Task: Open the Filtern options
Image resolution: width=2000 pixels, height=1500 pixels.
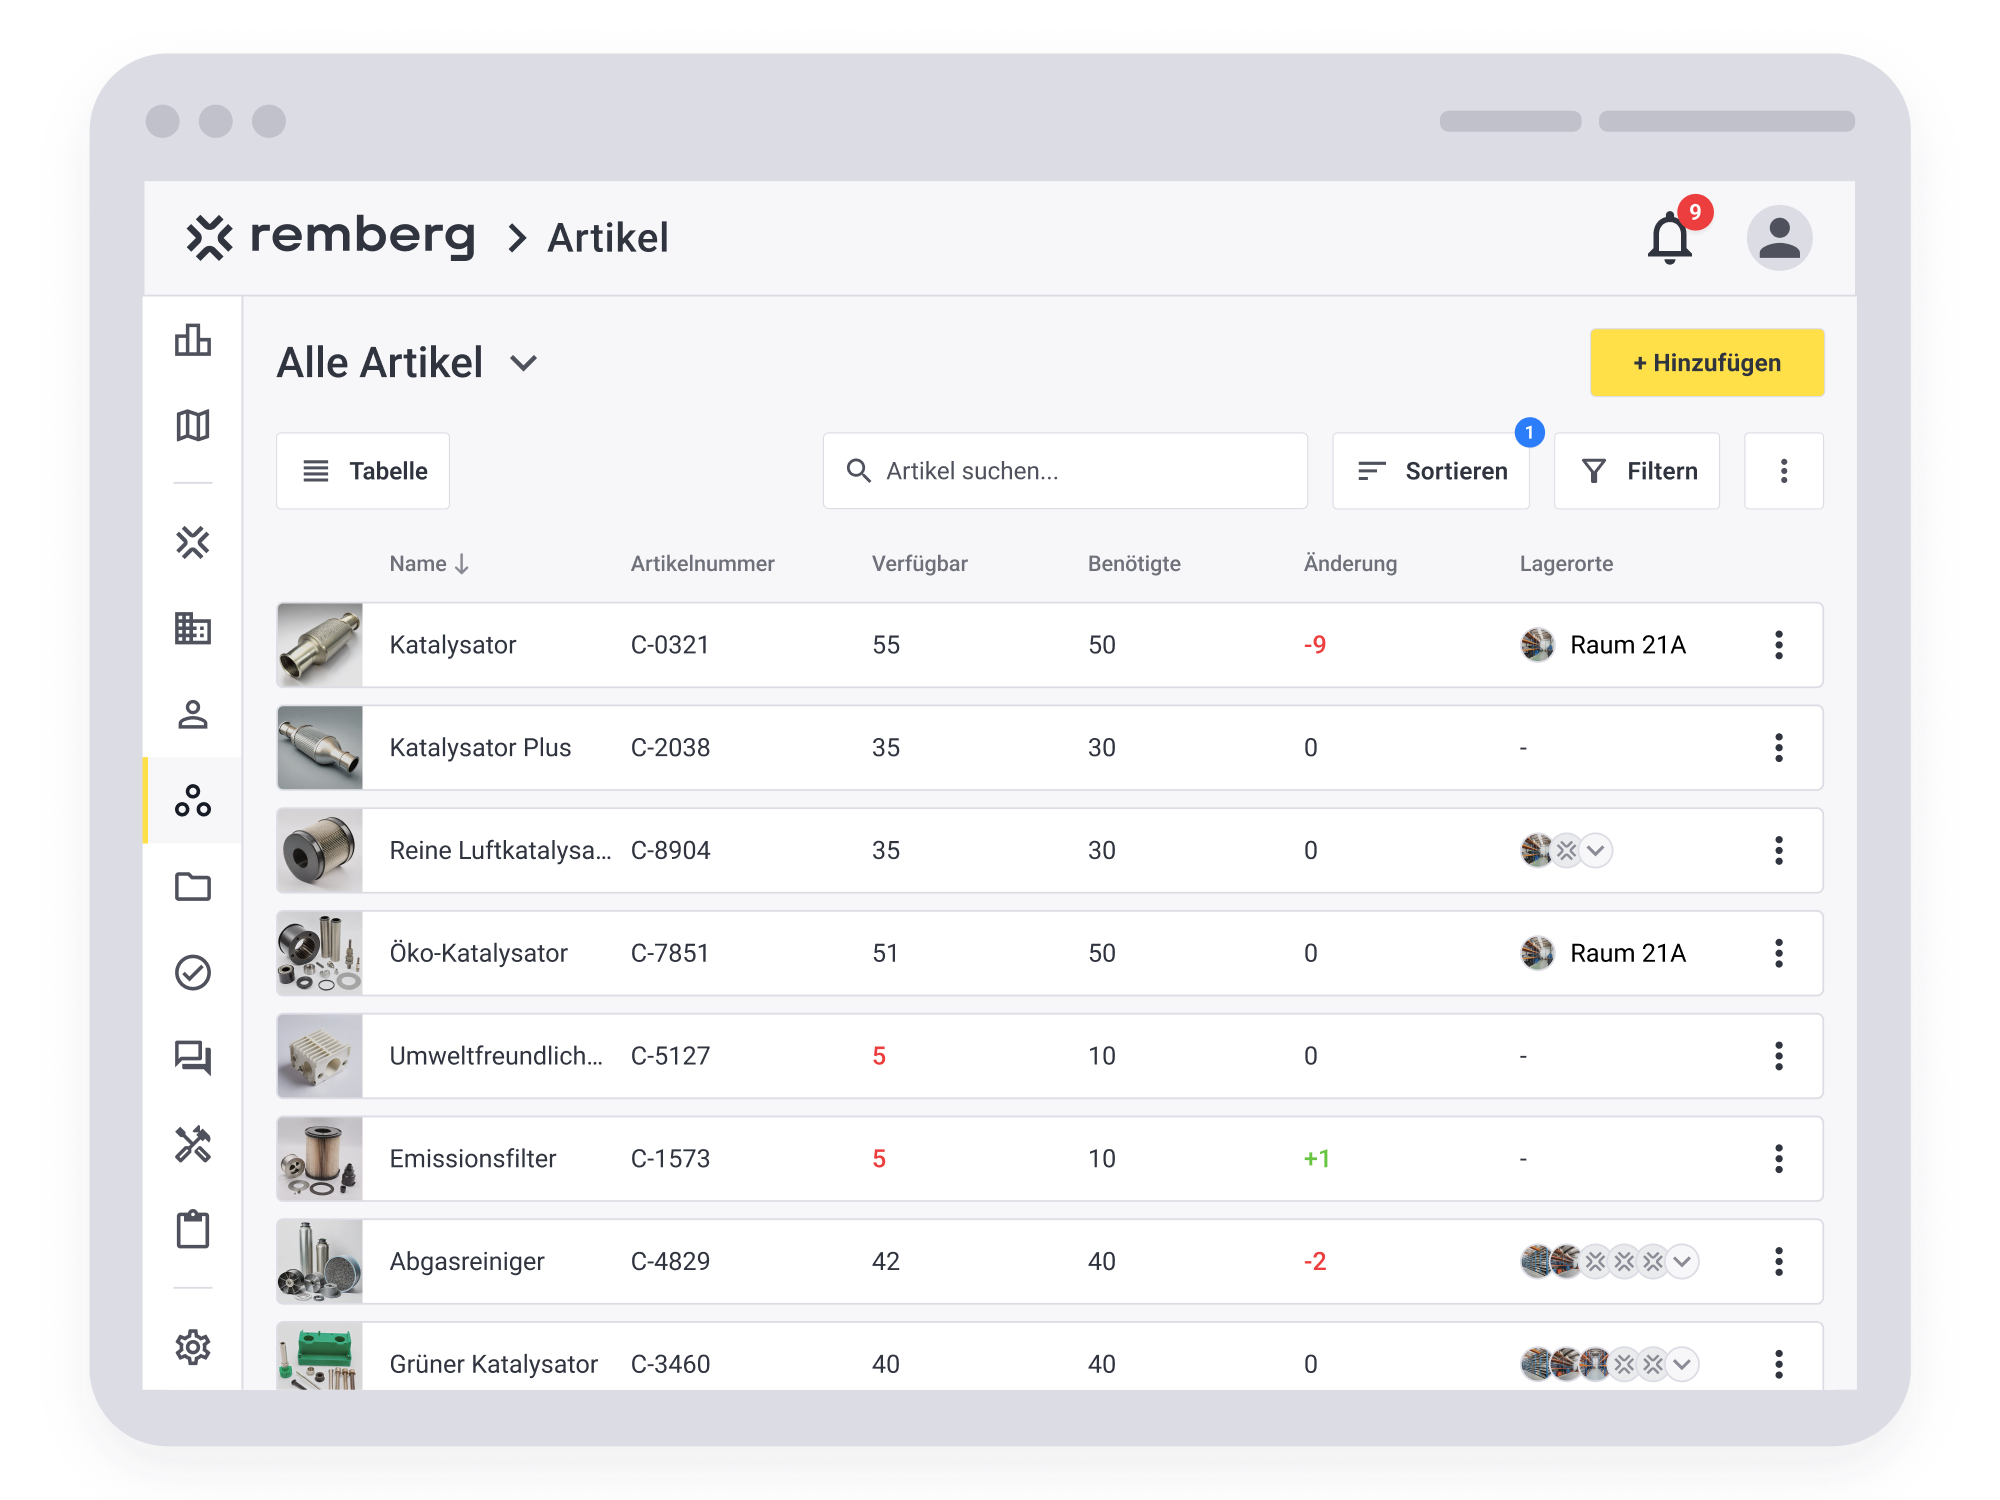Action: [1637, 471]
